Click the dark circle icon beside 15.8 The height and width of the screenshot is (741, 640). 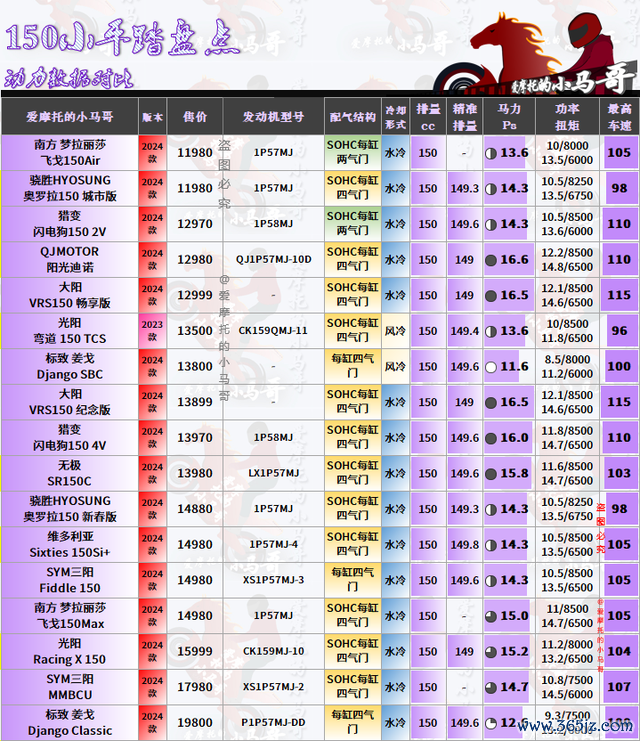click(x=491, y=474)
